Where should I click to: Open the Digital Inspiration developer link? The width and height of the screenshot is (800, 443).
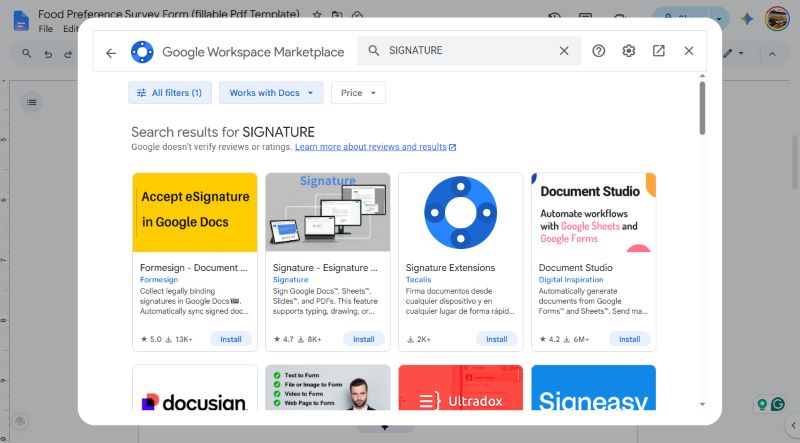tap(571, 280)
